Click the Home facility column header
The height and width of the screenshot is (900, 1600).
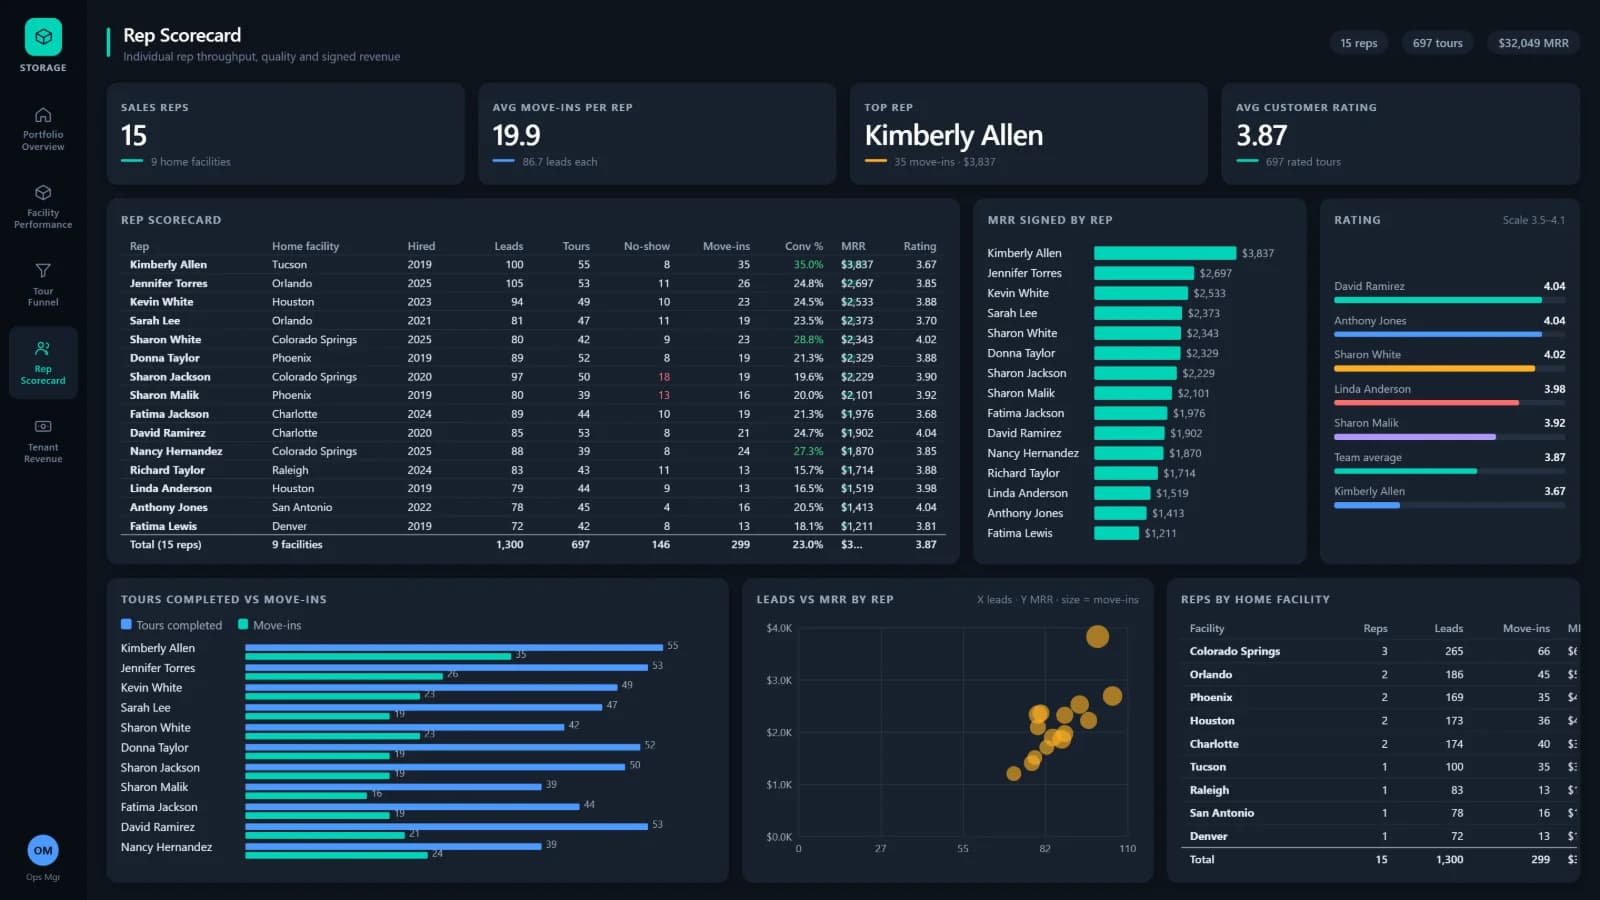[x=305, y=246]
